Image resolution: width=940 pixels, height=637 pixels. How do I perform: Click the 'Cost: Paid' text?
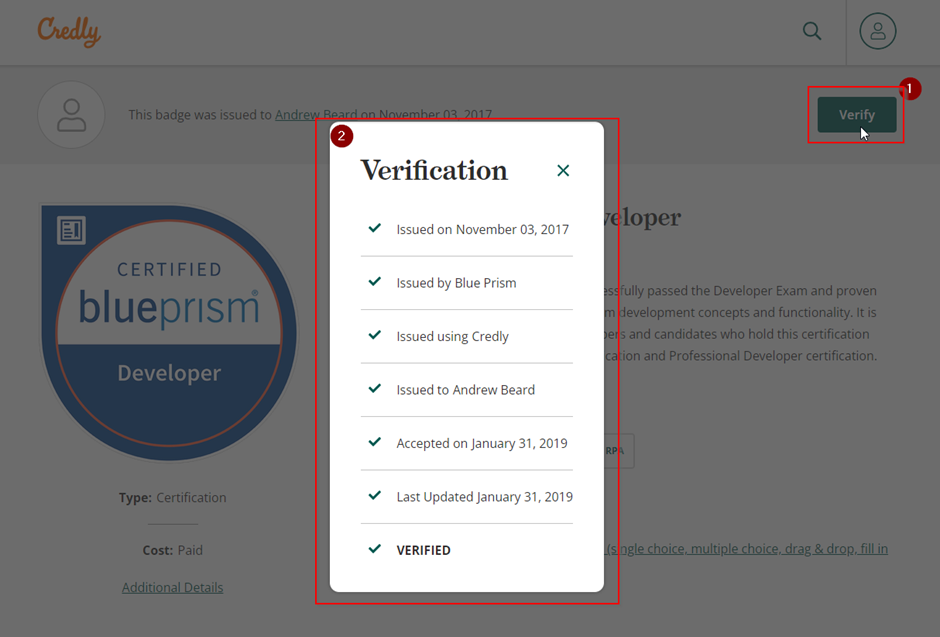pyautogui.click(x=173, y=550)
